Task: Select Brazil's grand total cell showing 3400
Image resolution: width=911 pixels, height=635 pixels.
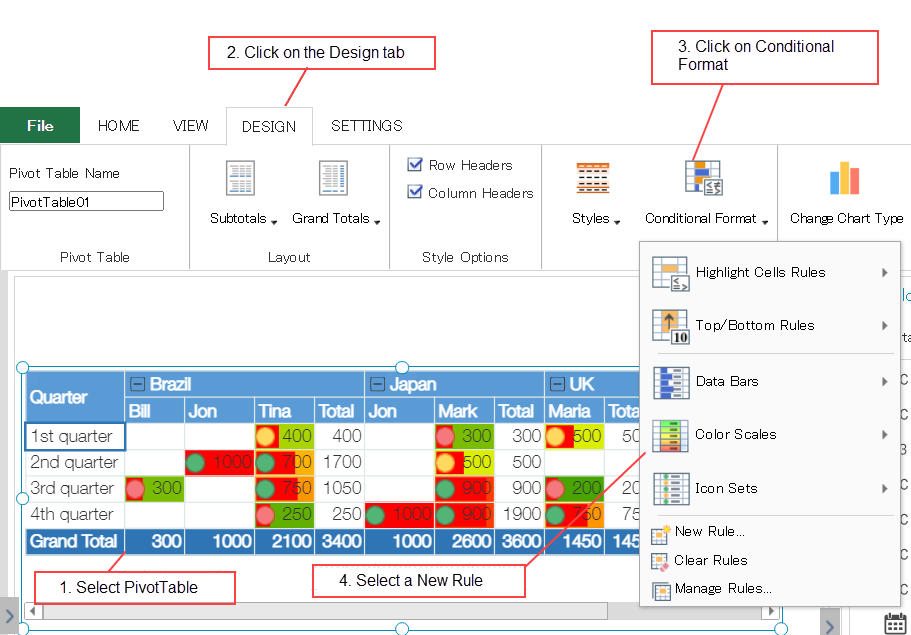Action: (339, 541)
